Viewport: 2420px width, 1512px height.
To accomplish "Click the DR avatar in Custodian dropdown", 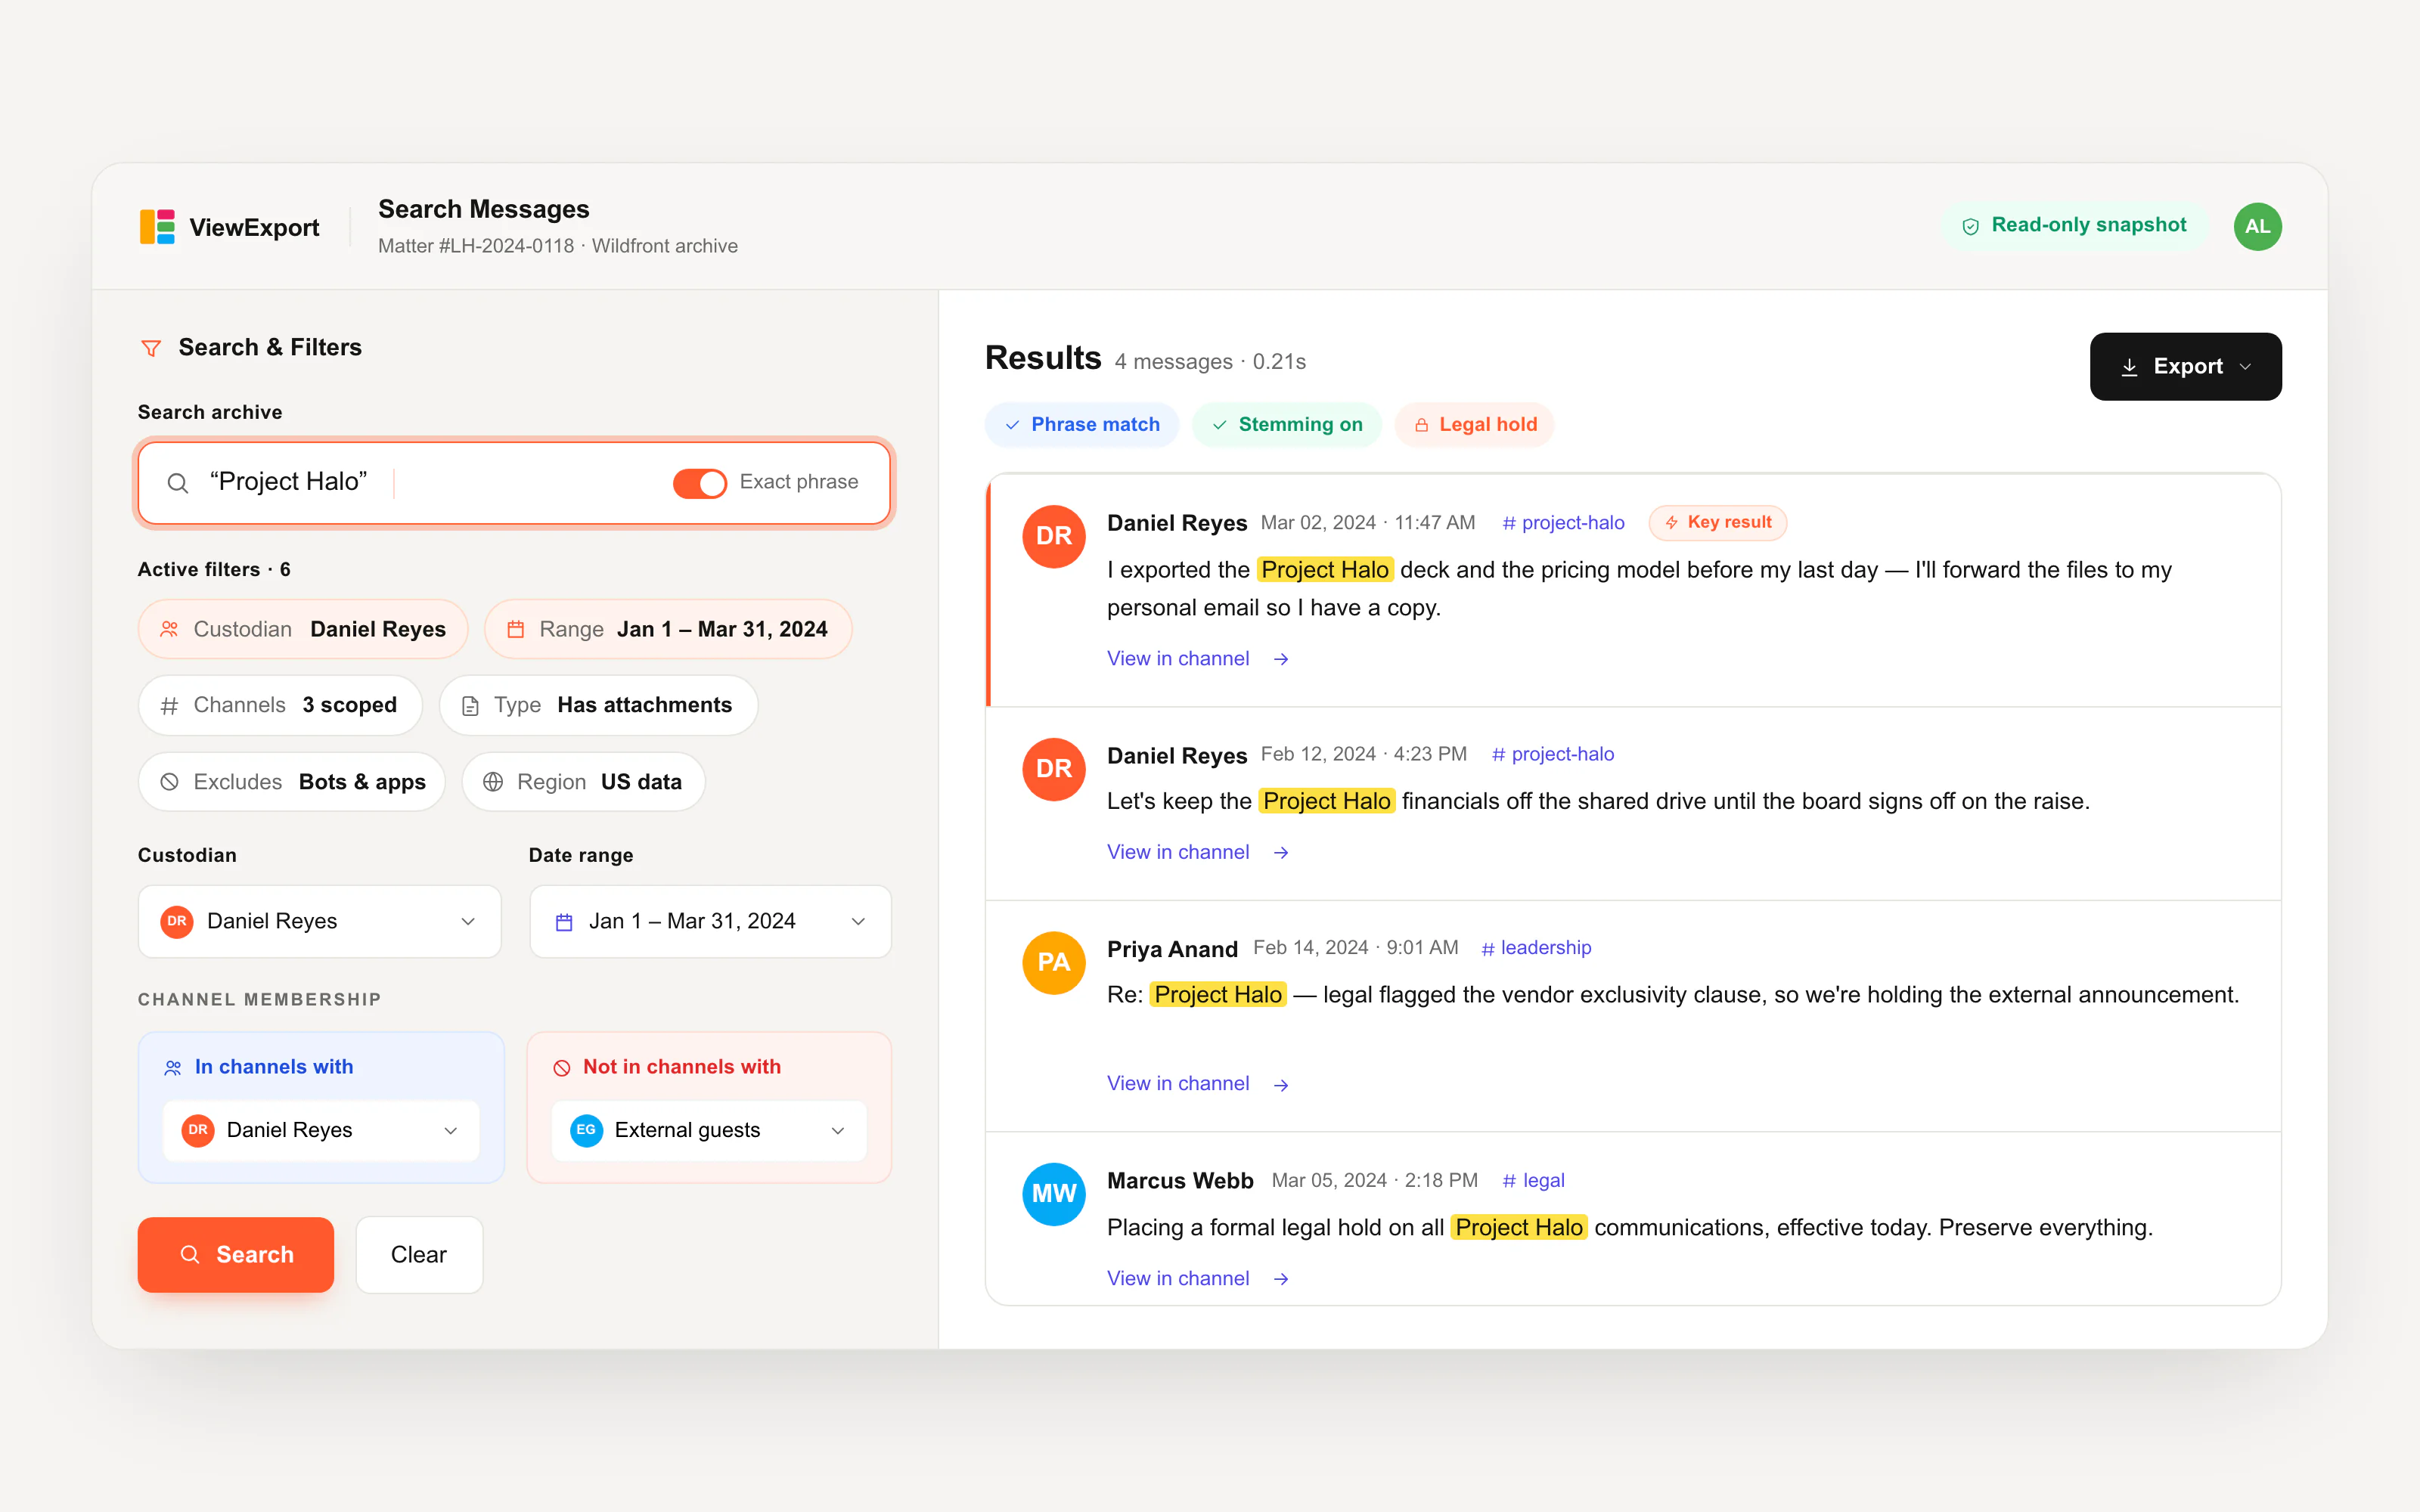I will click(177, 921).
